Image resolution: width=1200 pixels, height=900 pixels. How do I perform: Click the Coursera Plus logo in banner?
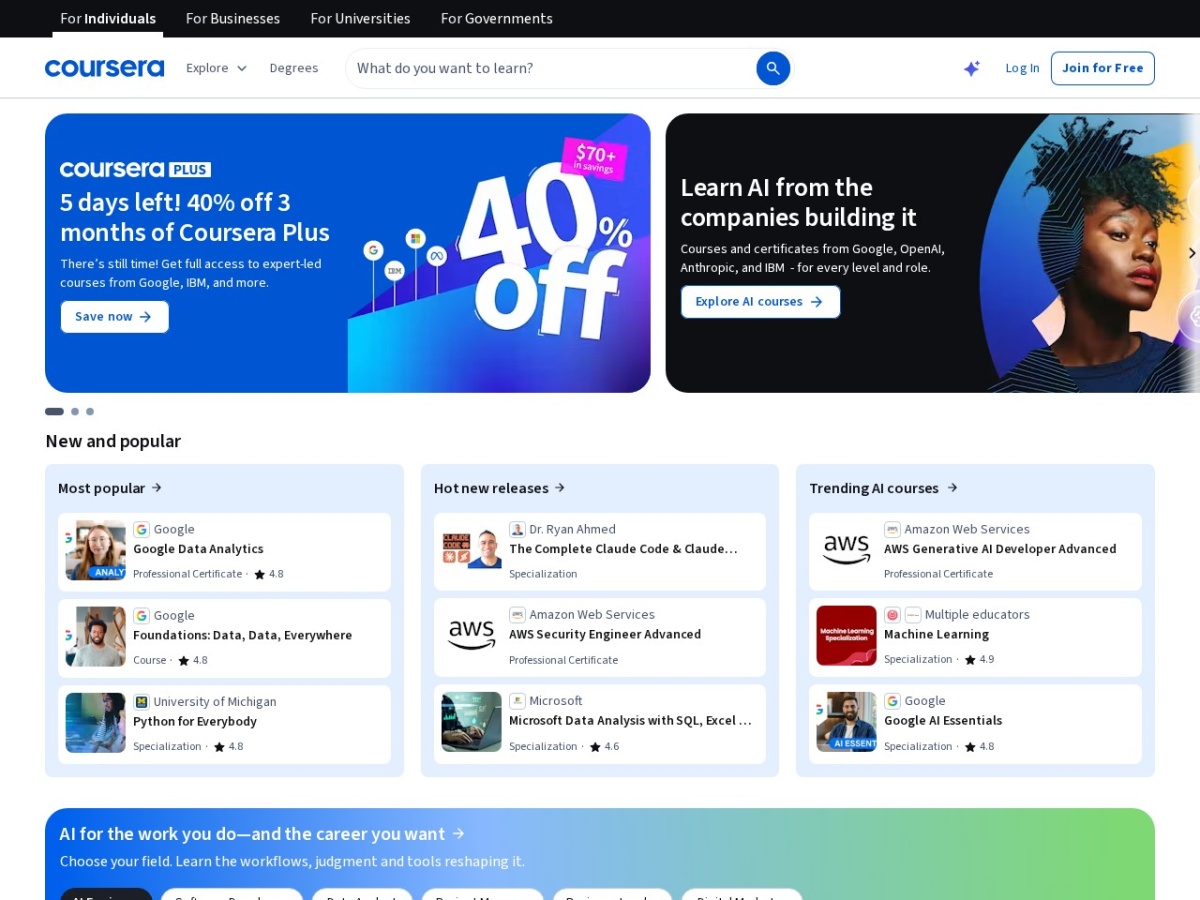click(x=135, y=169)
